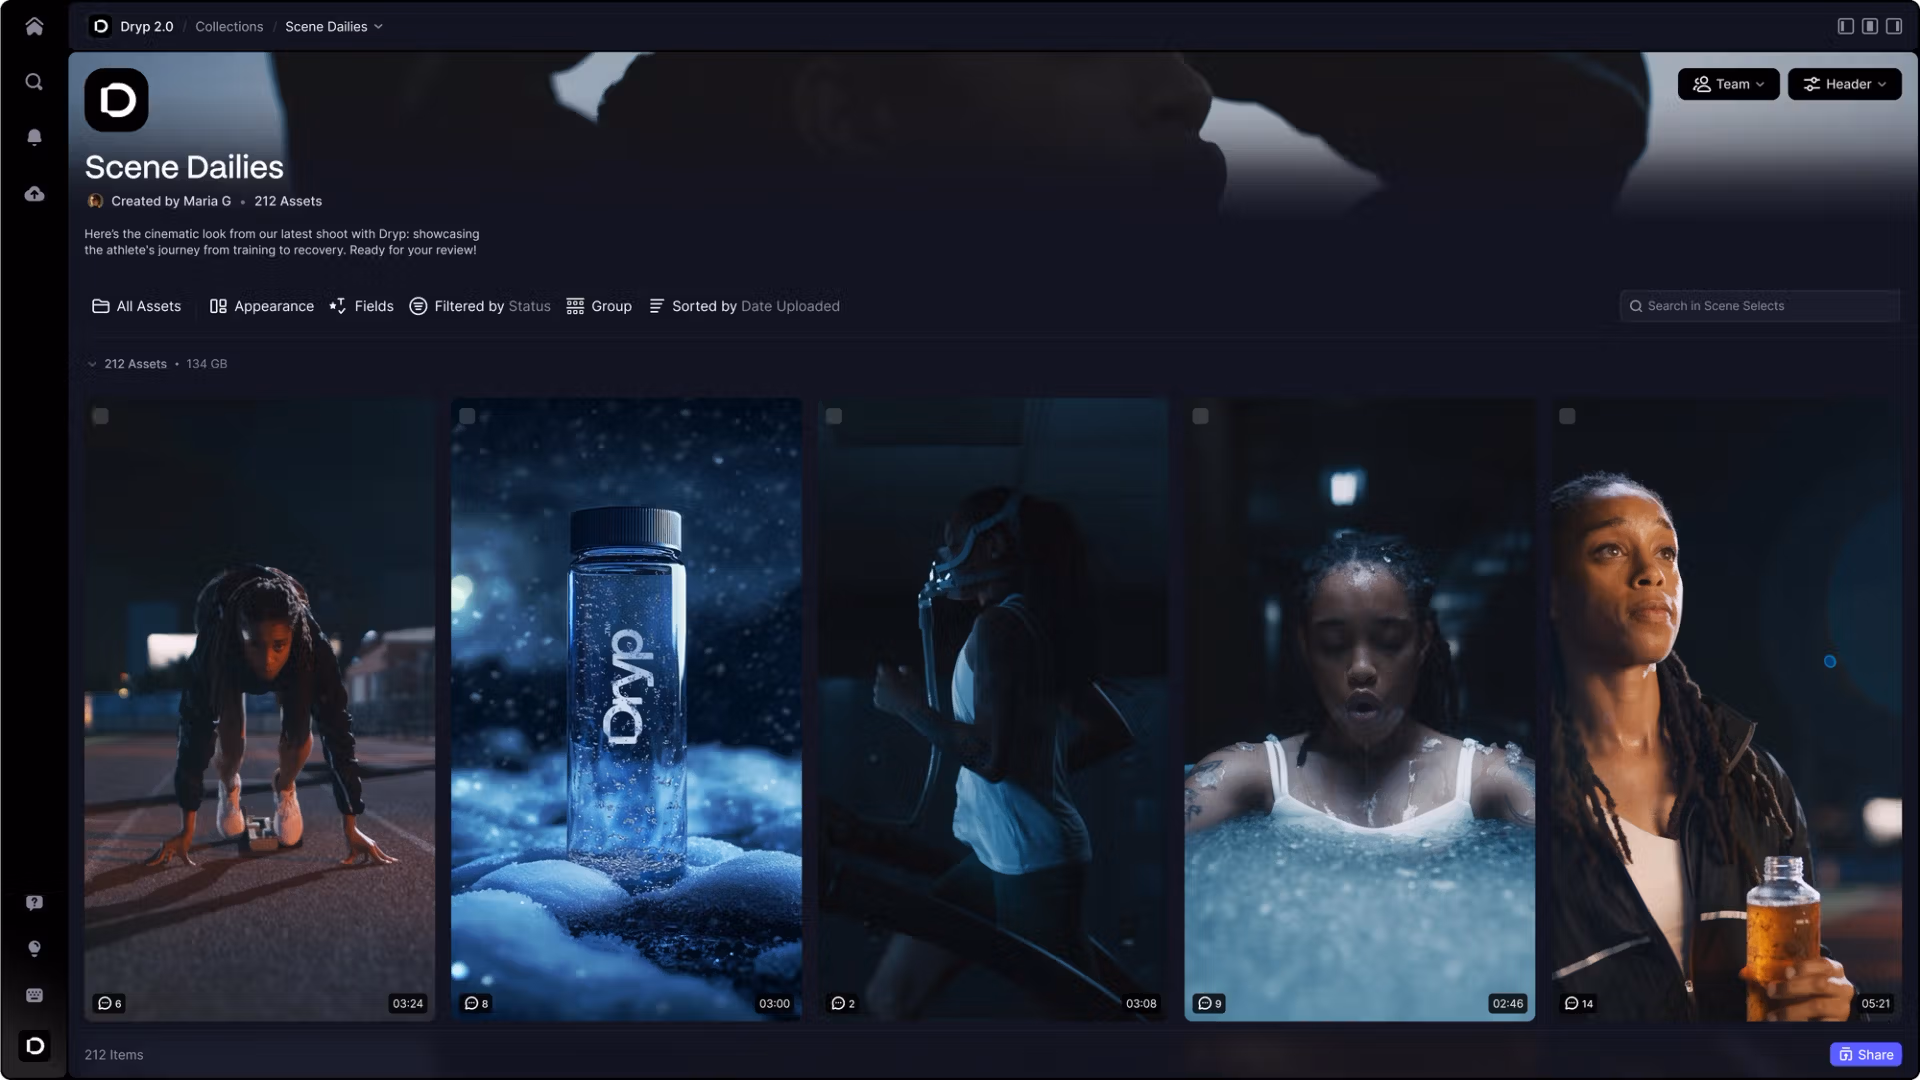The width and height of the screenshot is (1920, 1080).
Task: Click the Share button
Action: pos(1865,1054)
